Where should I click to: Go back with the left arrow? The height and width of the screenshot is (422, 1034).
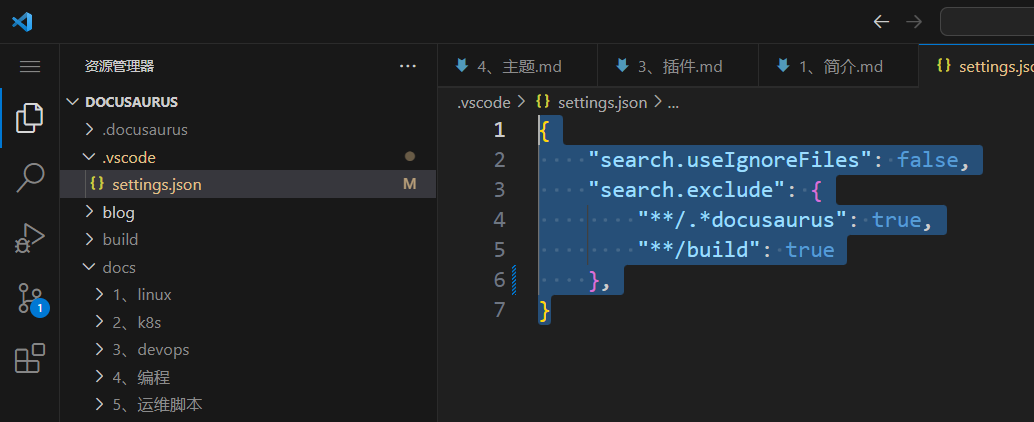tap(881, 22)
